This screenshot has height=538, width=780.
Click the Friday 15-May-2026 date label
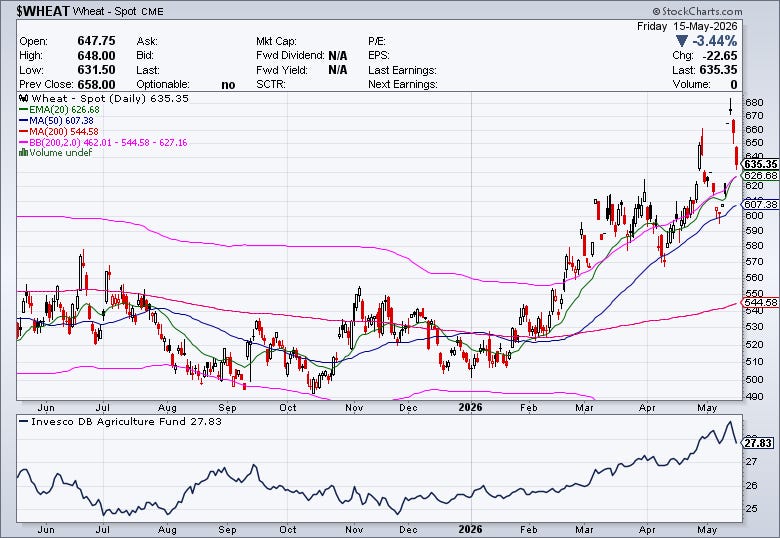pos(687,26)
